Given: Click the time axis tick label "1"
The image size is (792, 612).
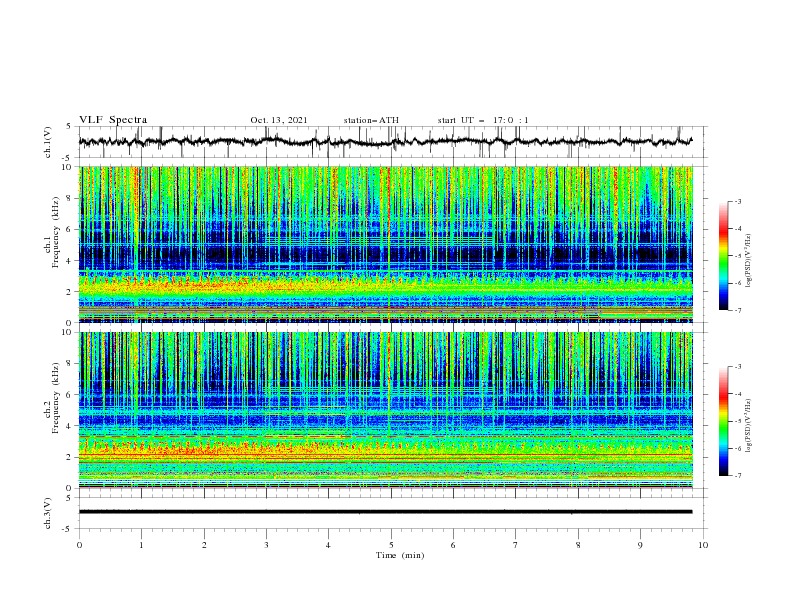Looking at the screenshot, I should pyautogui.click(x=141, y=545).
